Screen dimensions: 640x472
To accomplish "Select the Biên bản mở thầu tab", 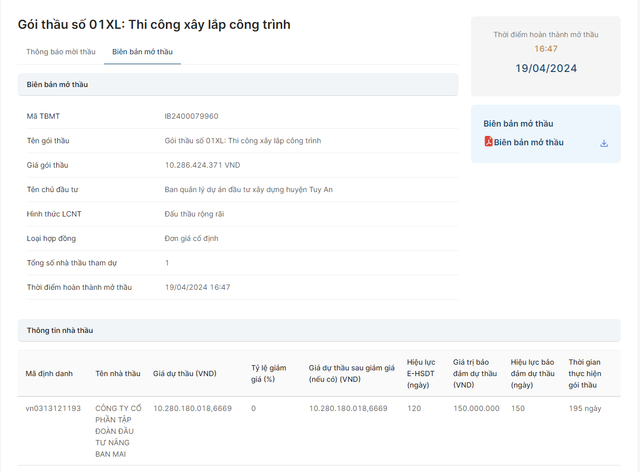I will tap(142, 51).
